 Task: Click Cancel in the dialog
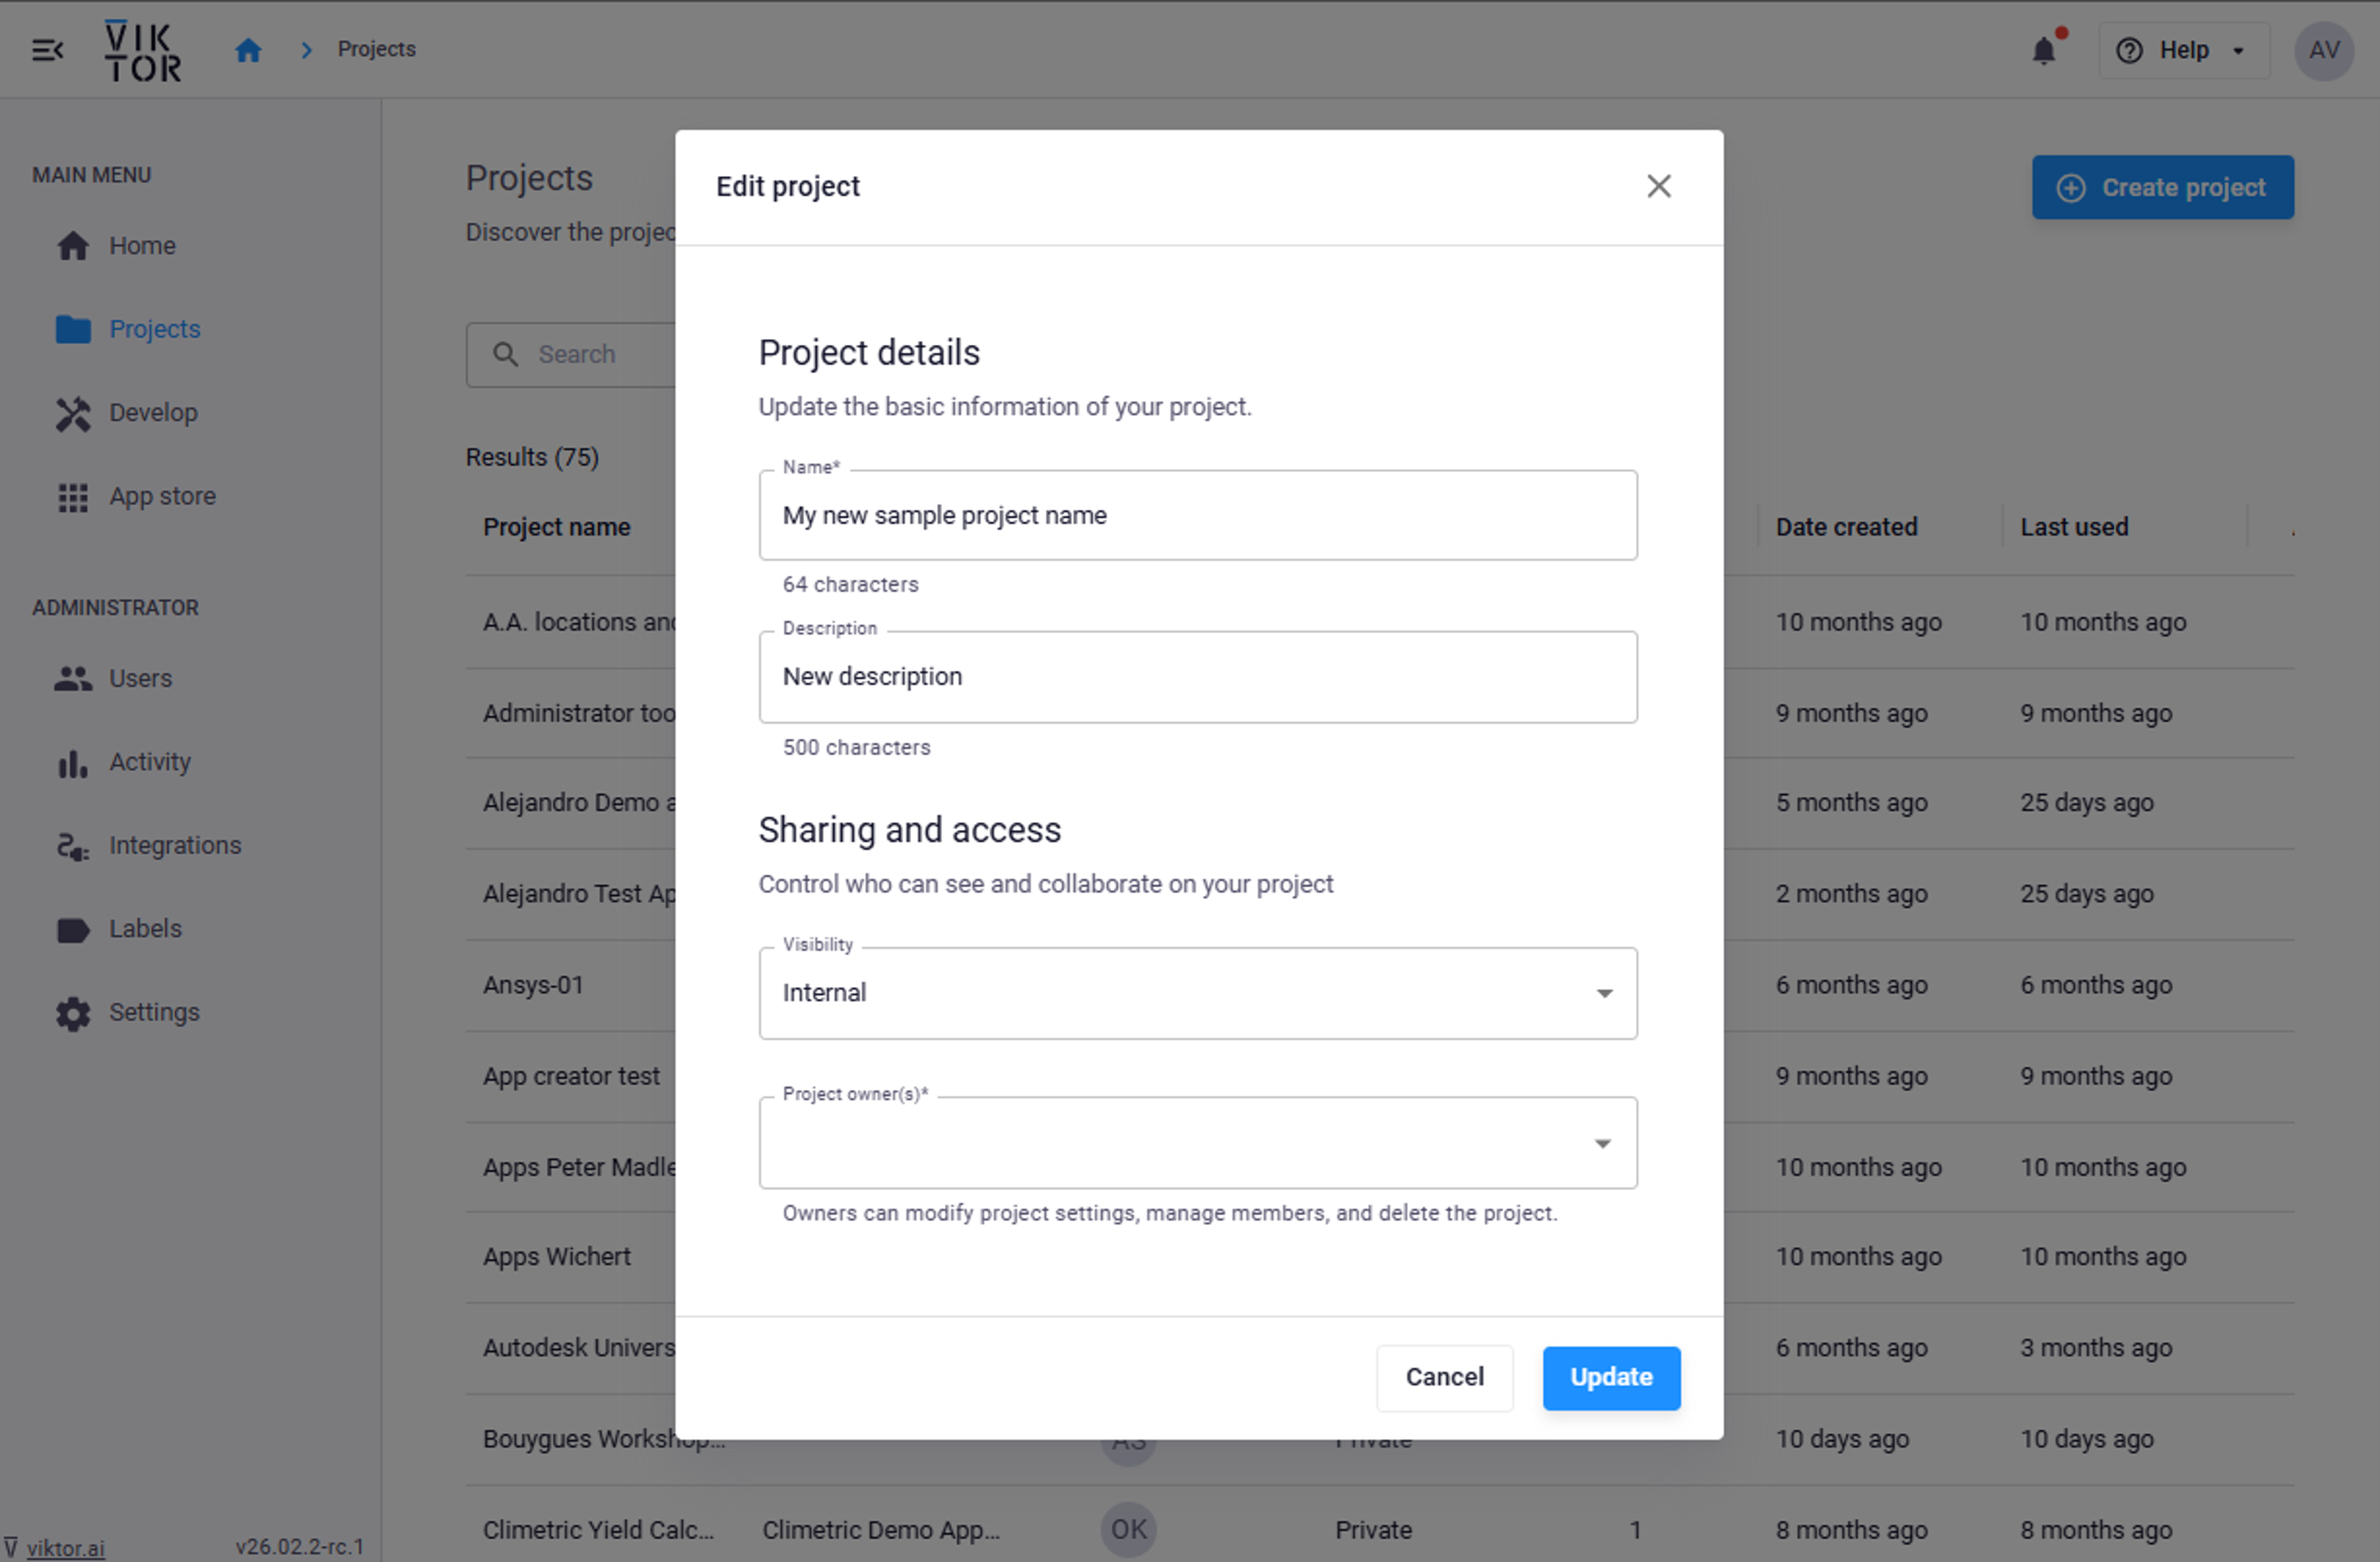coord(1443,1377)
